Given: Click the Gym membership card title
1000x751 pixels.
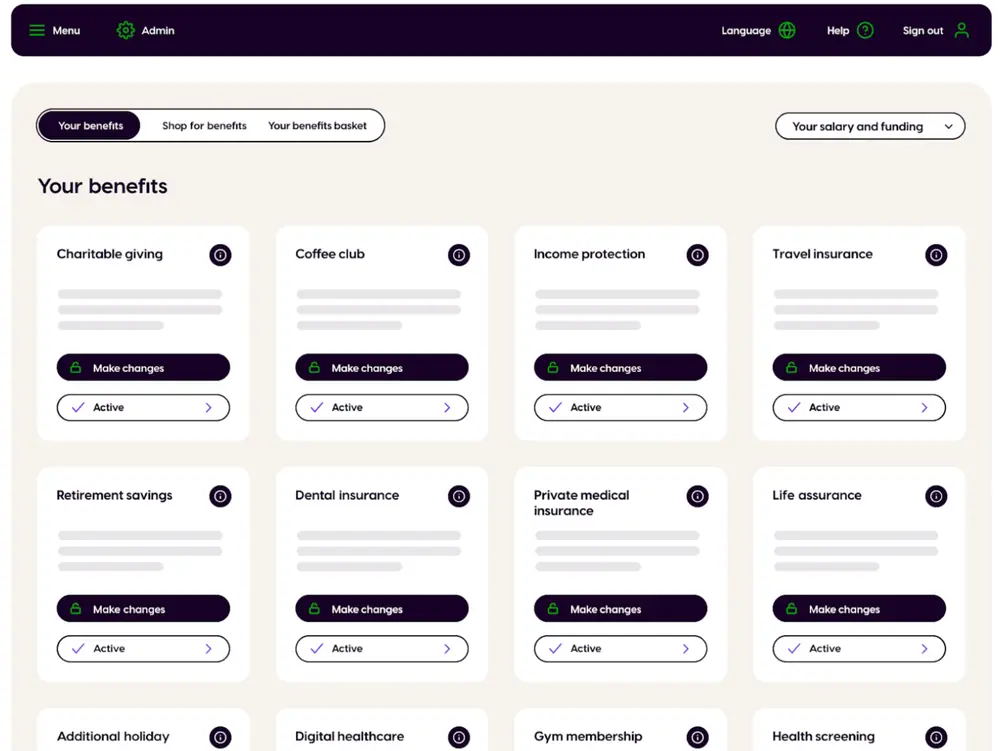Looking at the screenshot, I should click(x=588, y=736).
